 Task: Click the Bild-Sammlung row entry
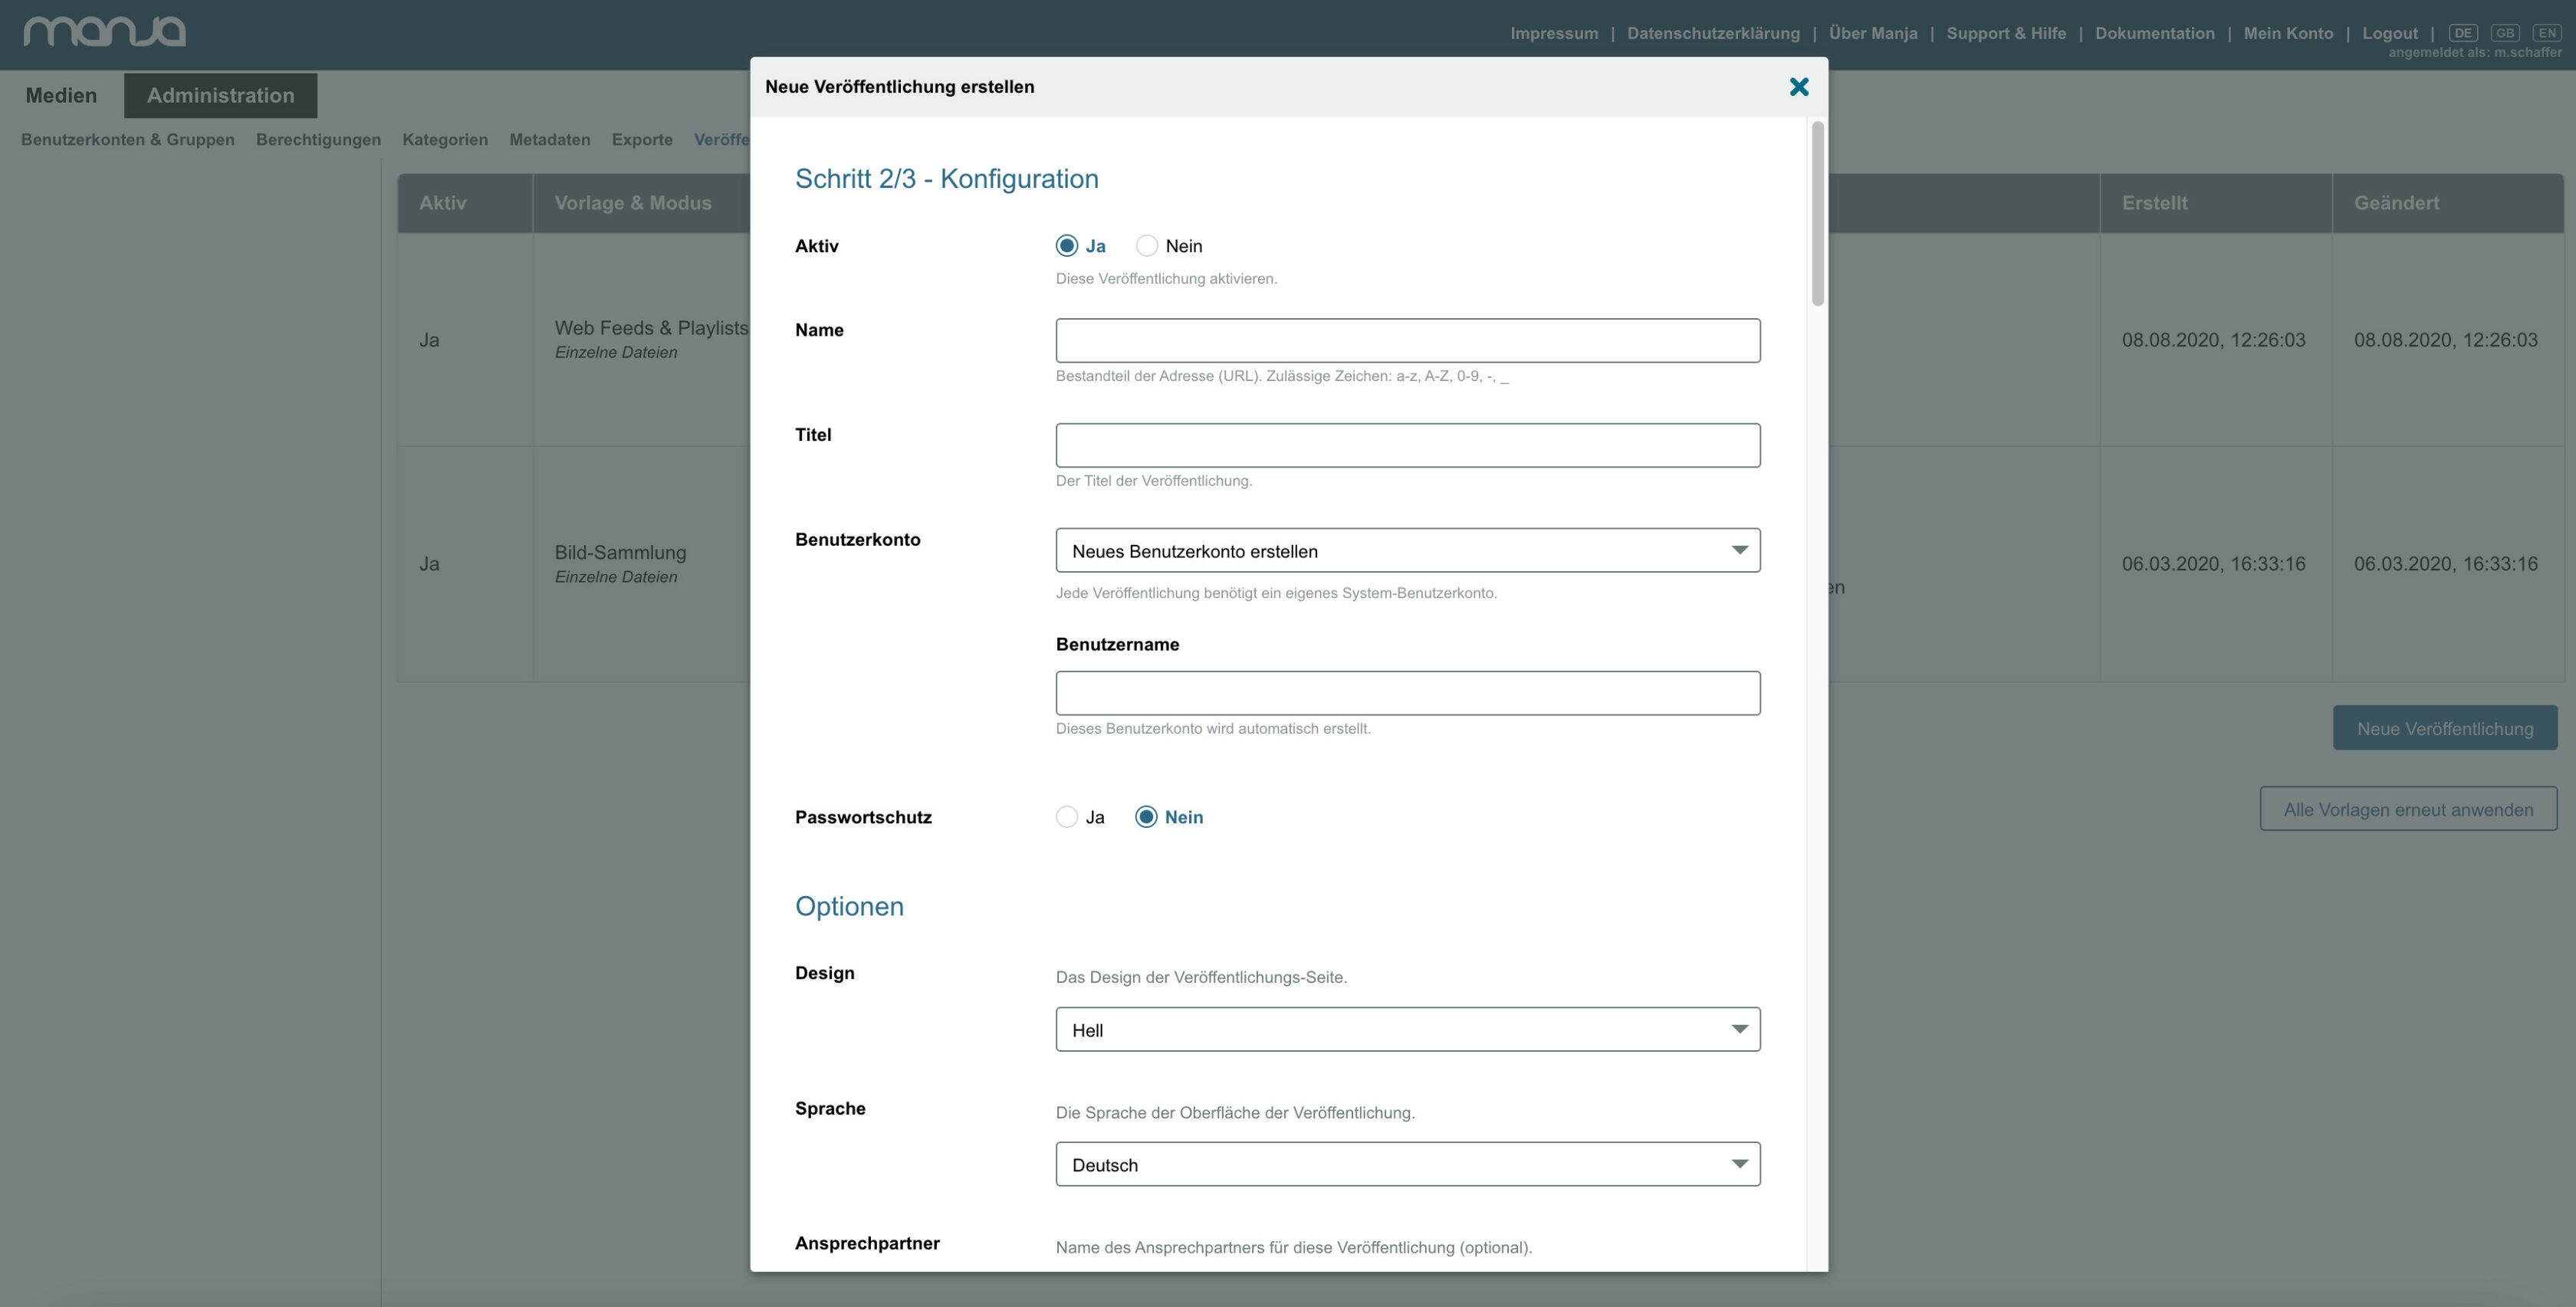coord(620,553)
